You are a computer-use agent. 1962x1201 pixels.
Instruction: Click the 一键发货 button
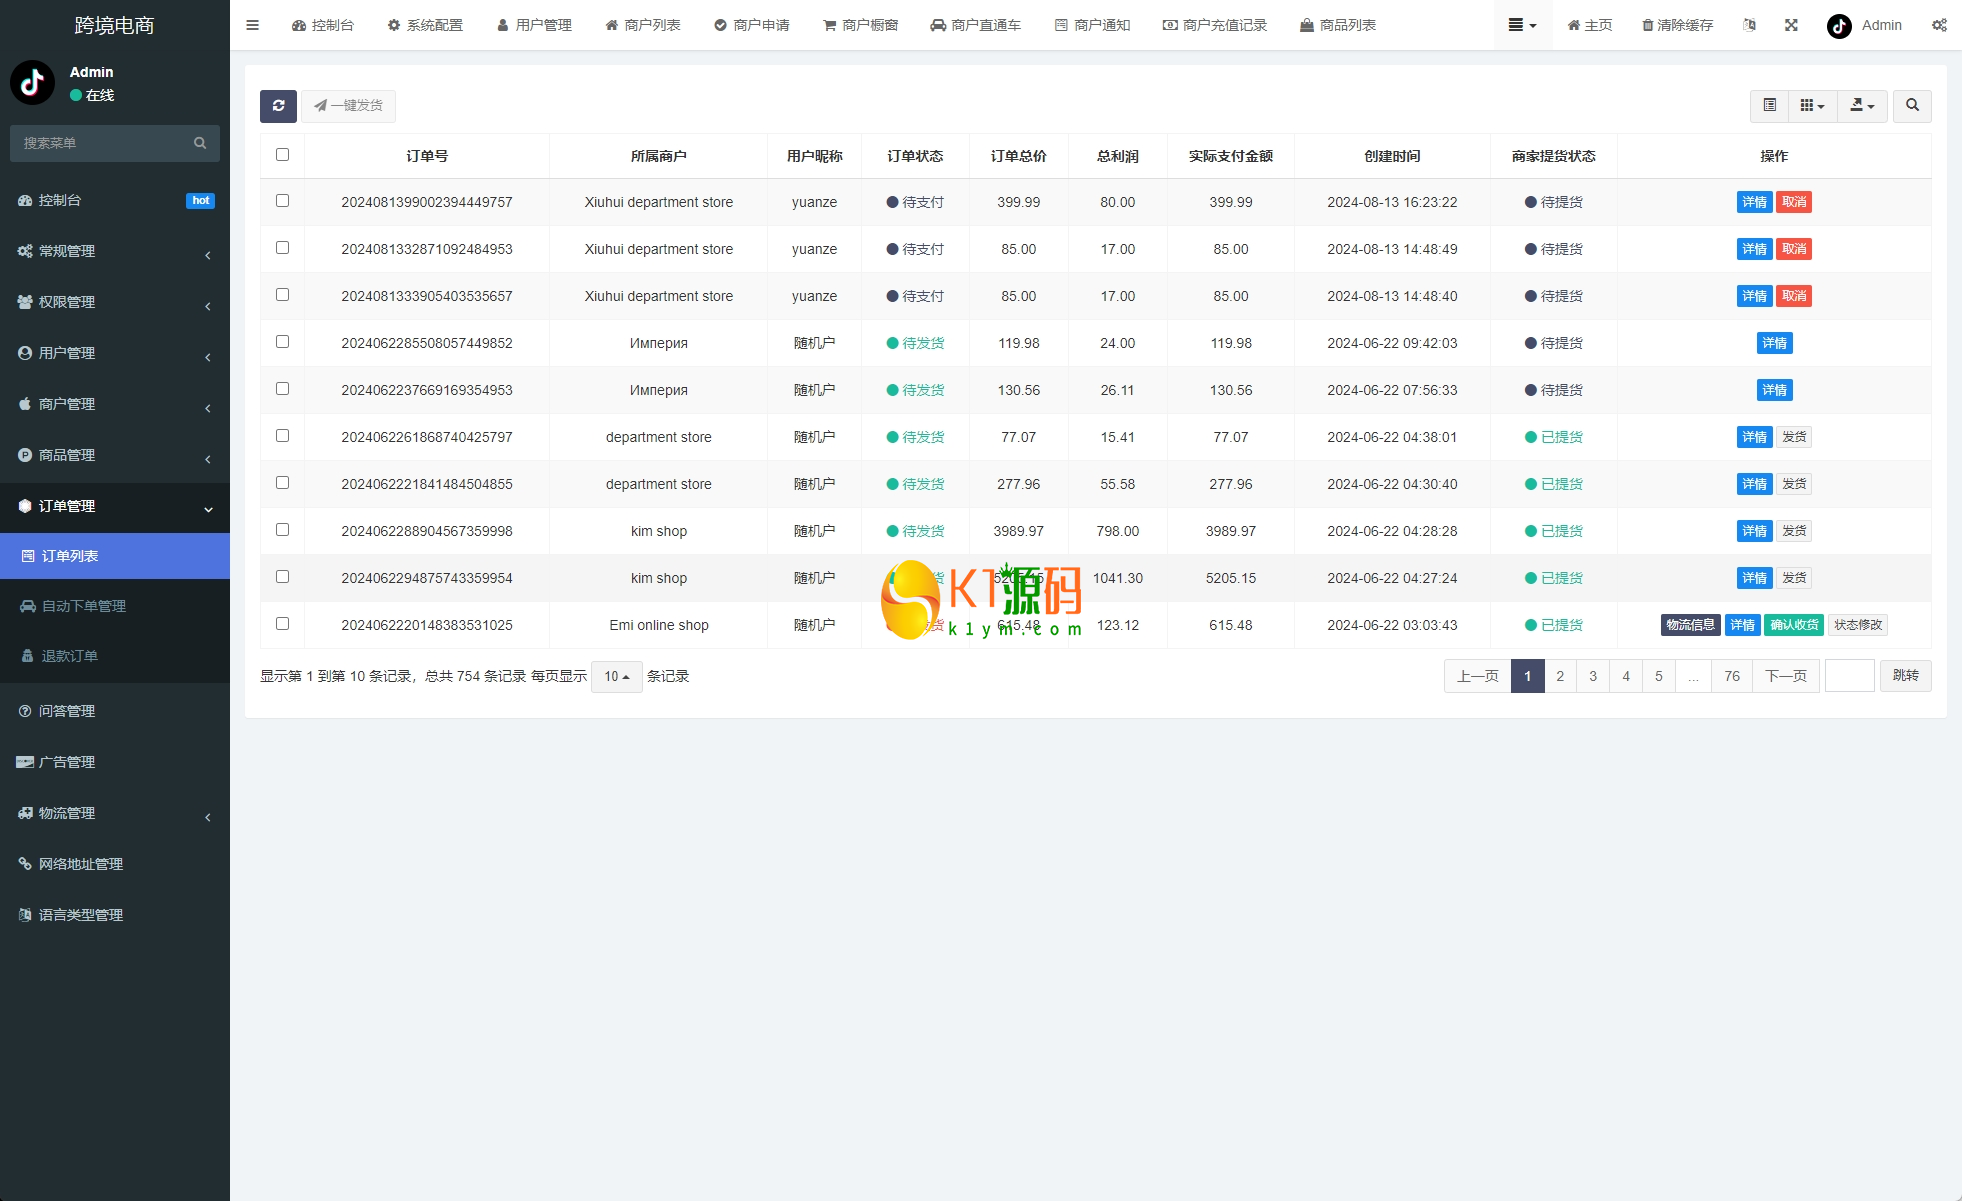tap(348, 106)
